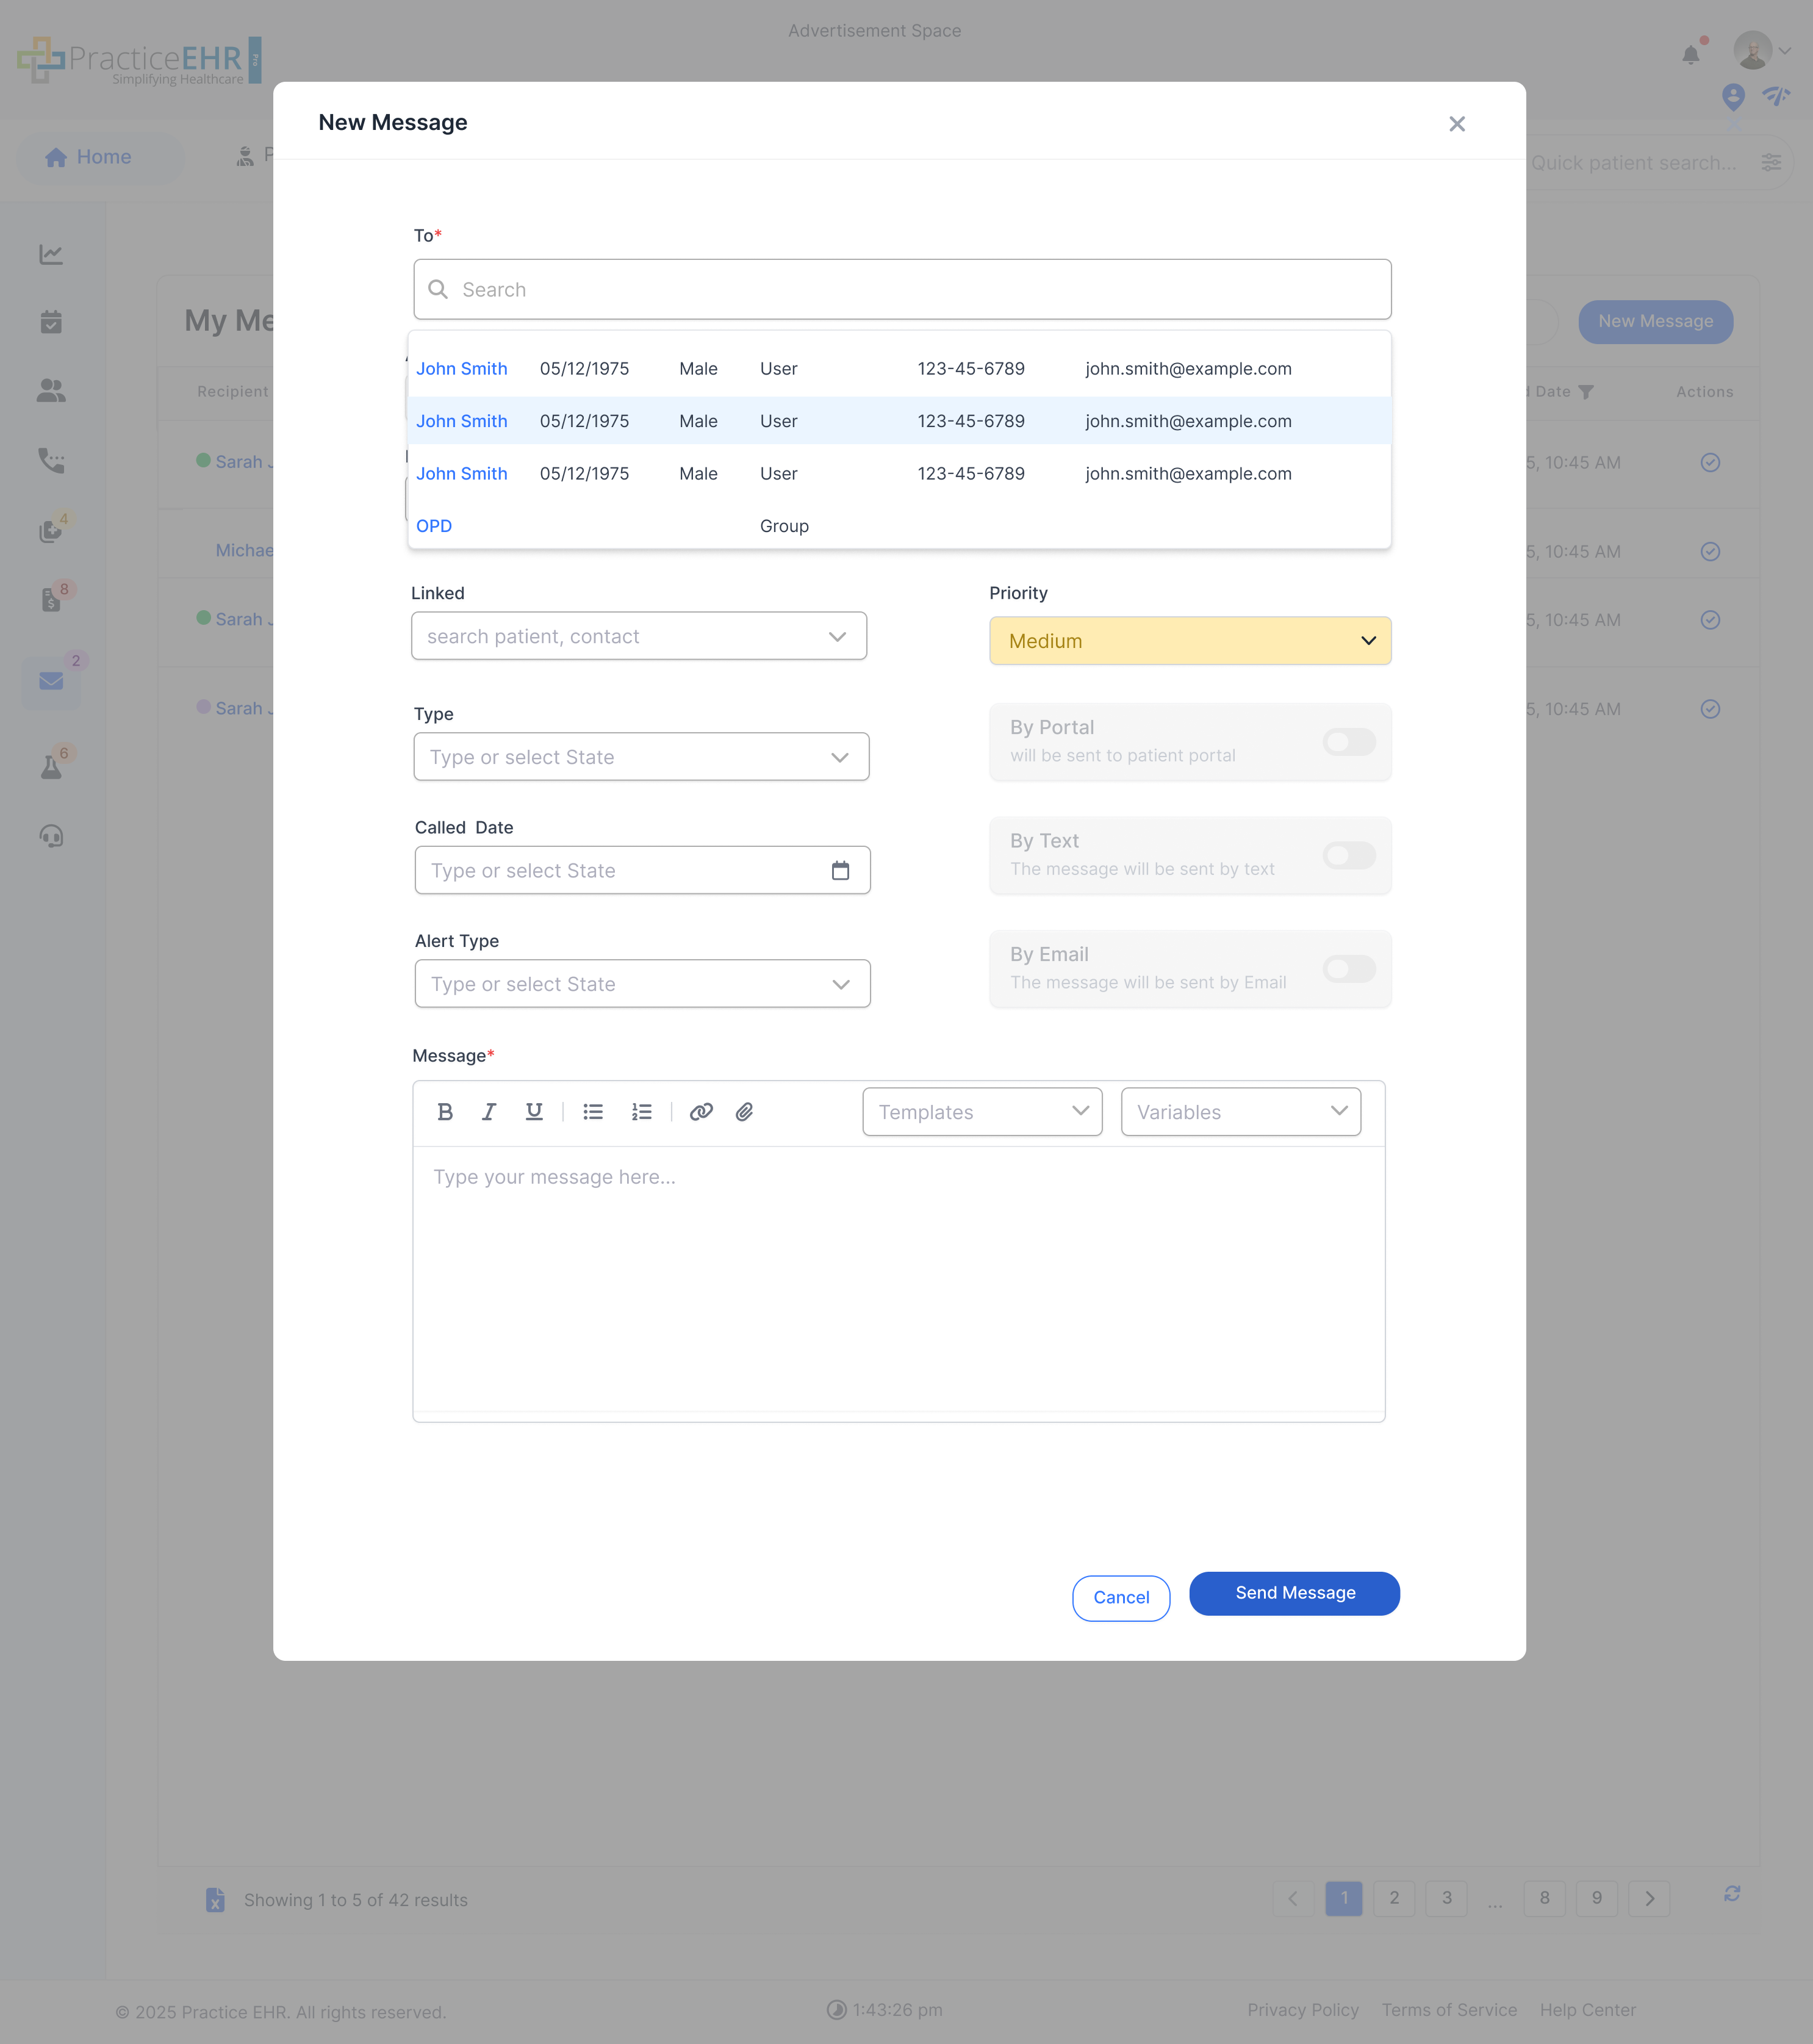Viewport: 1813px width, 2044px height.
Task: Select the OPD group in search results
Action: tap(434, 525)
